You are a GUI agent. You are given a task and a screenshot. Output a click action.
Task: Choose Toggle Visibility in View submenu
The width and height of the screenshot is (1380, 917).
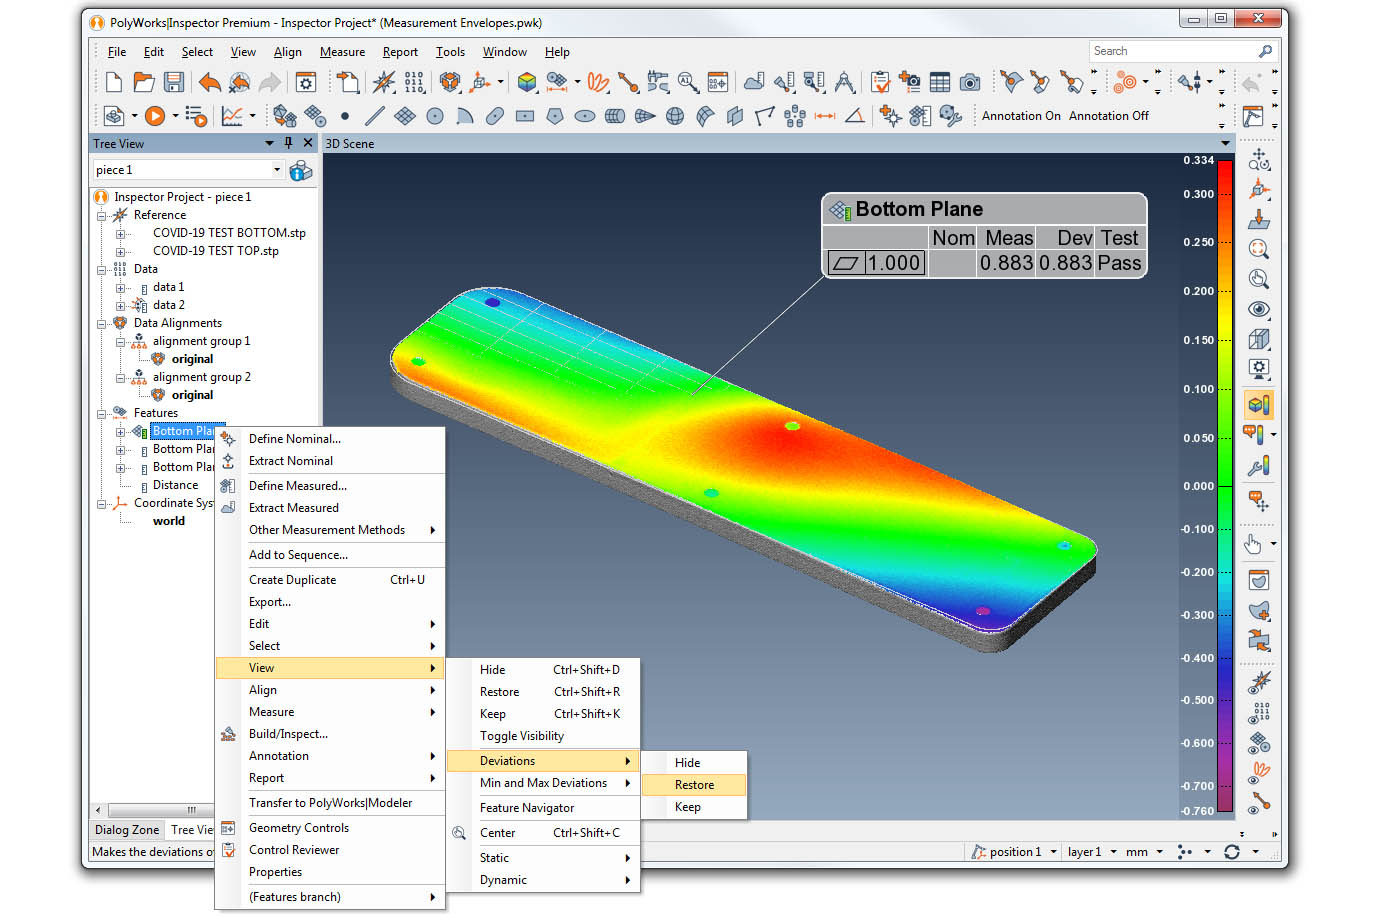coord(543,736)
